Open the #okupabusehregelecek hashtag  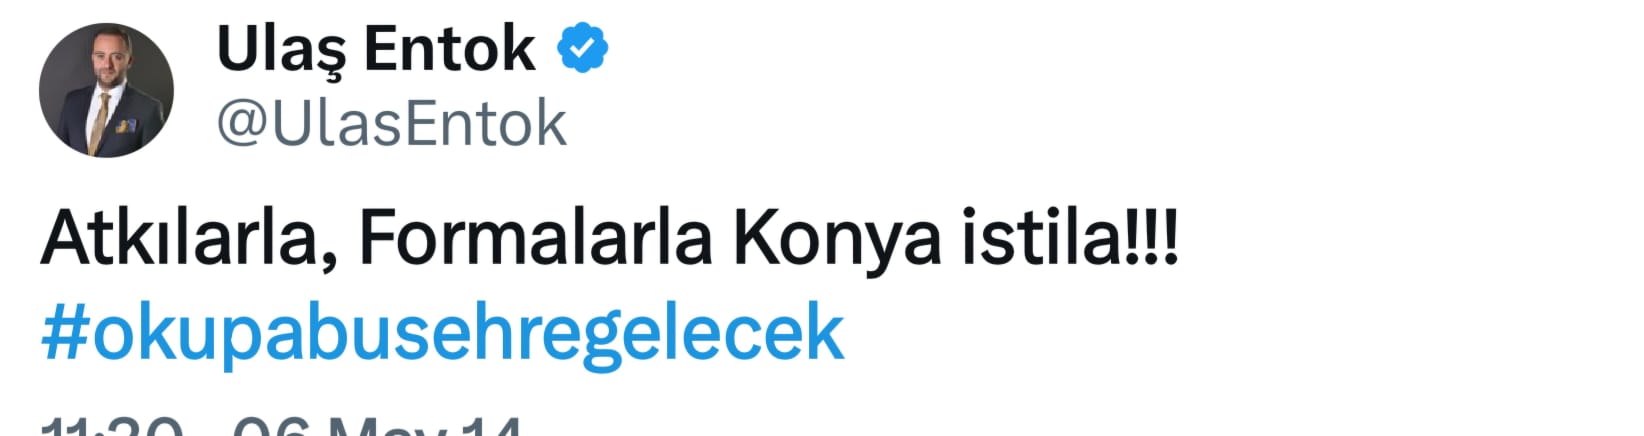(443, 333)
